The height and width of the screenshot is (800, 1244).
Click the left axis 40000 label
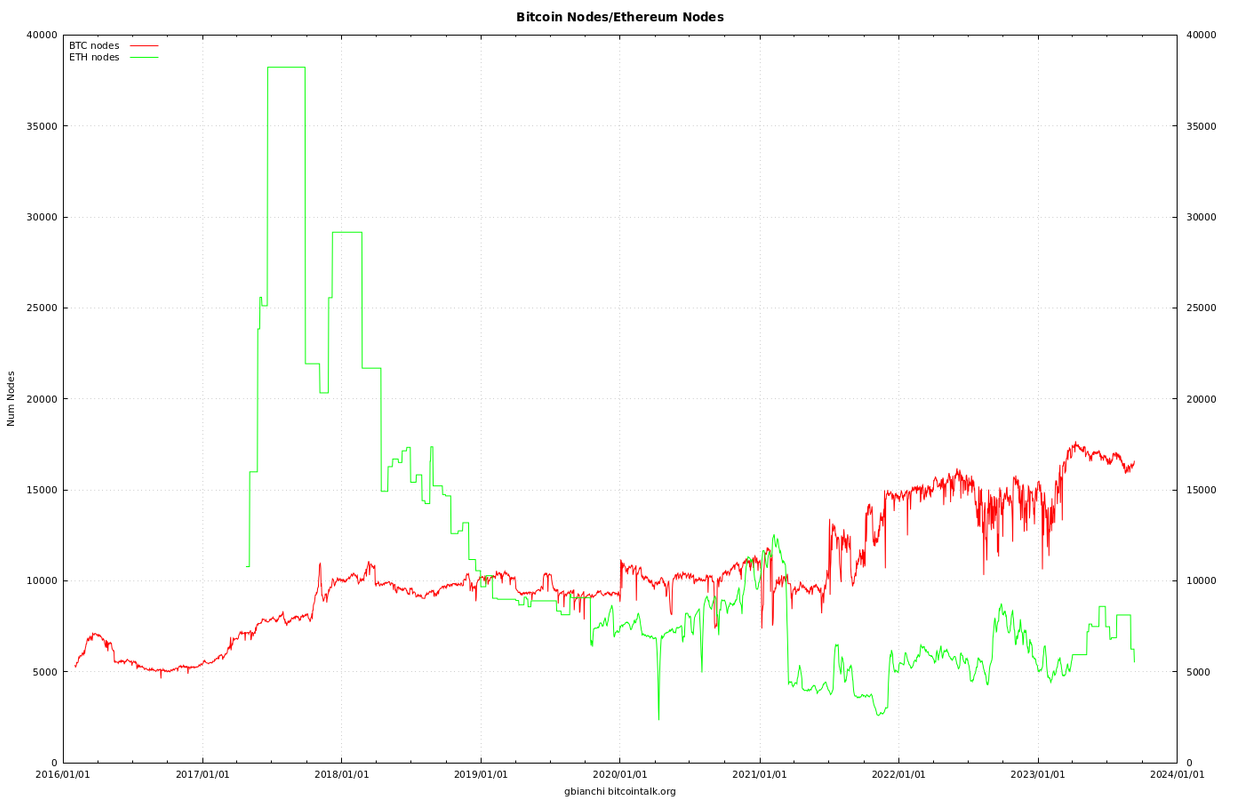pyautogui.click(x=41, y=35)
